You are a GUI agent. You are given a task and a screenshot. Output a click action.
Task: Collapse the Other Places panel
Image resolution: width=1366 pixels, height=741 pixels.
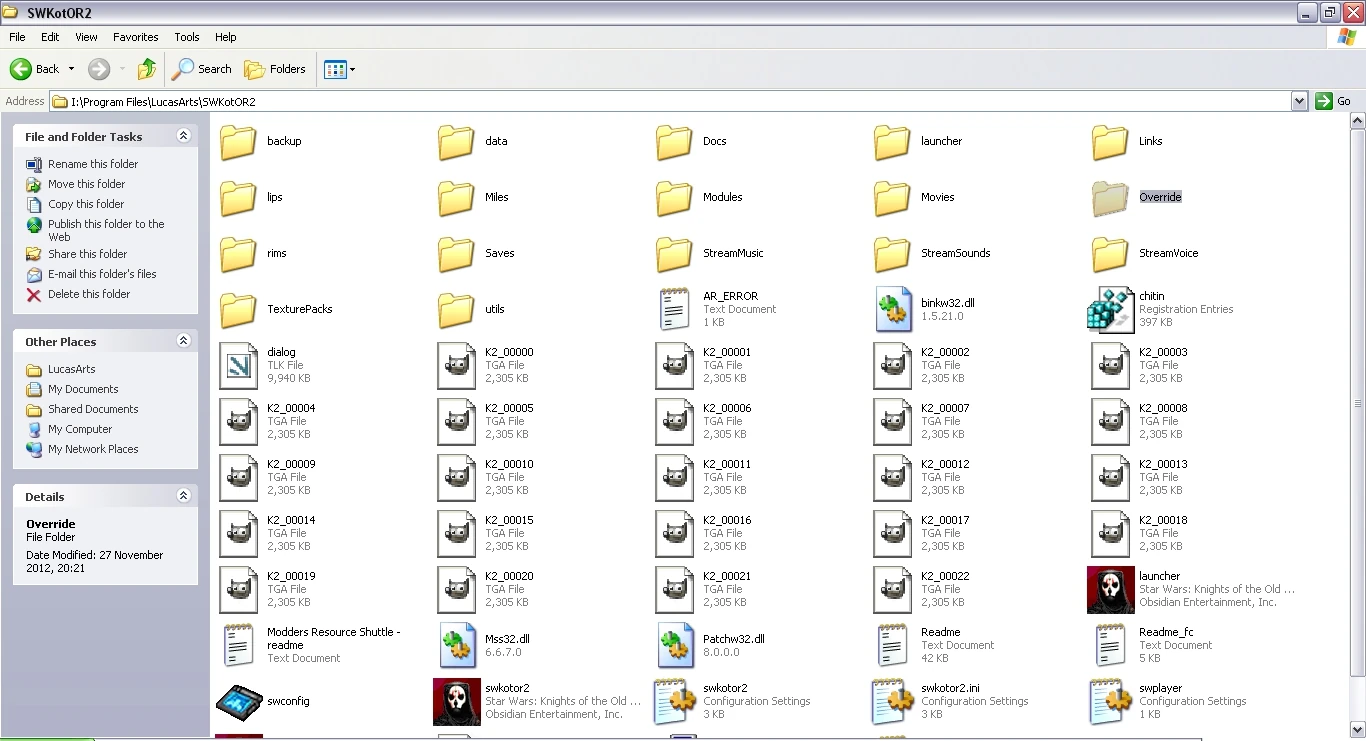tap(183, 341)
